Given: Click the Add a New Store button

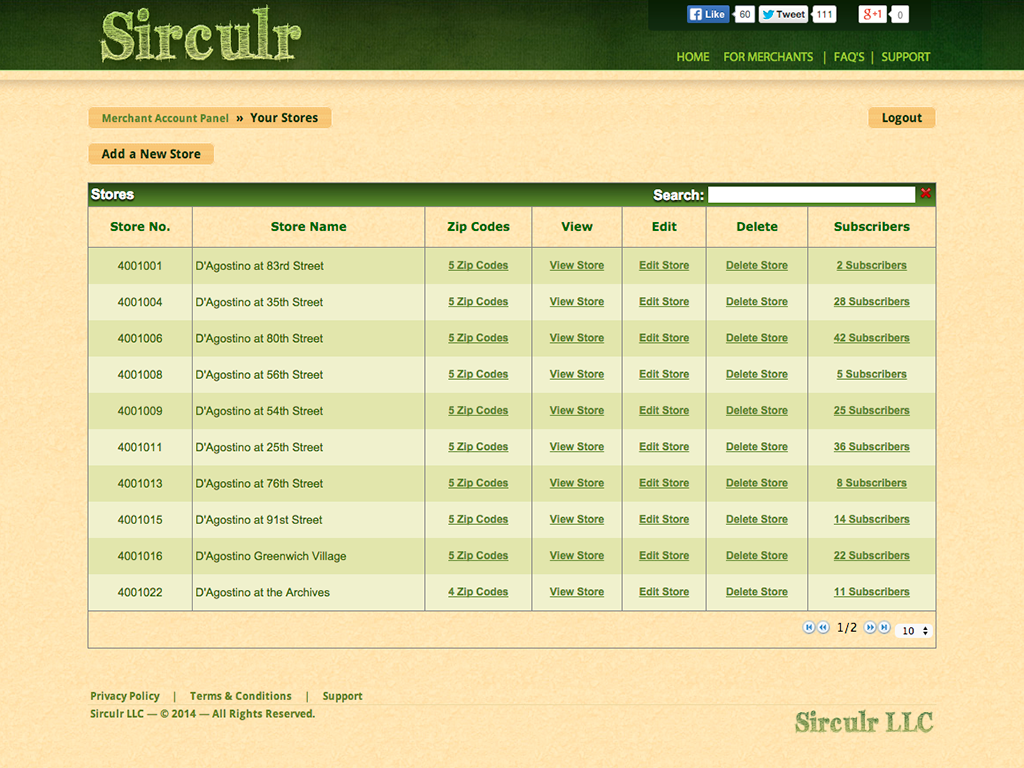Looking at the screenshot, I should coord(151,154).
